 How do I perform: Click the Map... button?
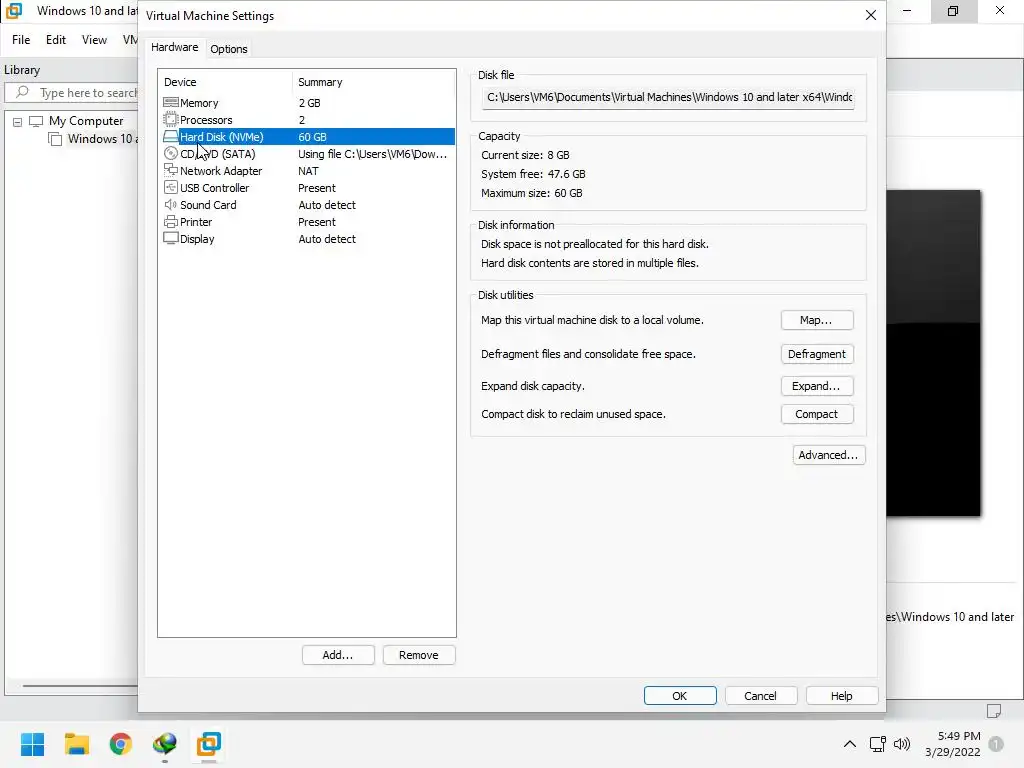(x=817, y=320)
